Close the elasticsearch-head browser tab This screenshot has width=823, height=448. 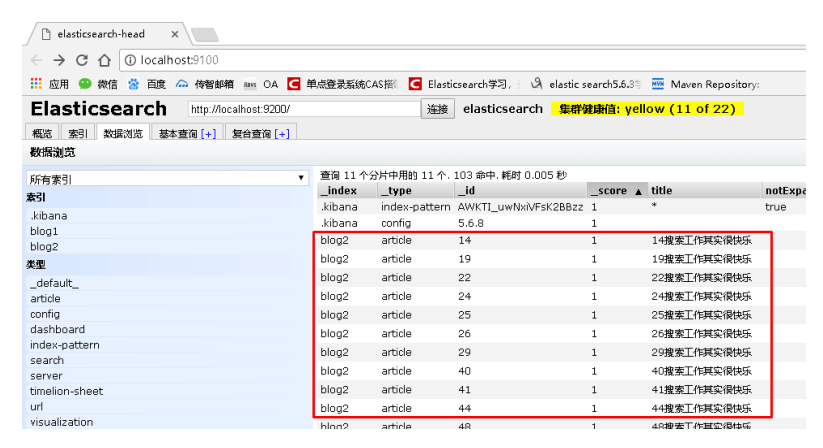point(175,34)
